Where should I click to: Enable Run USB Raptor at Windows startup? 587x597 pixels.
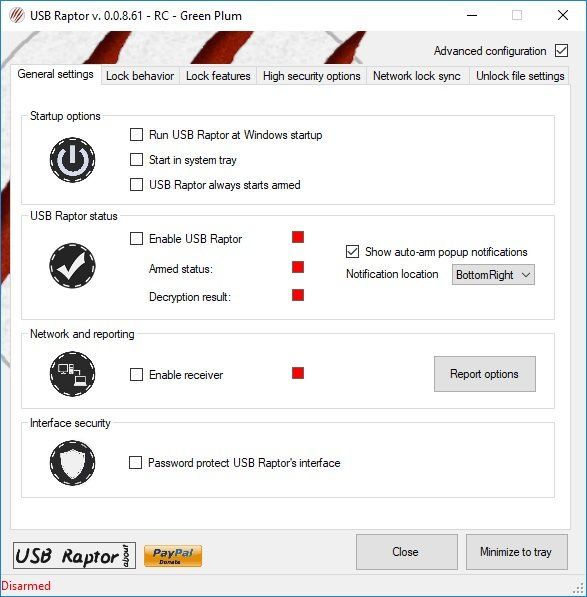point(136,135)
